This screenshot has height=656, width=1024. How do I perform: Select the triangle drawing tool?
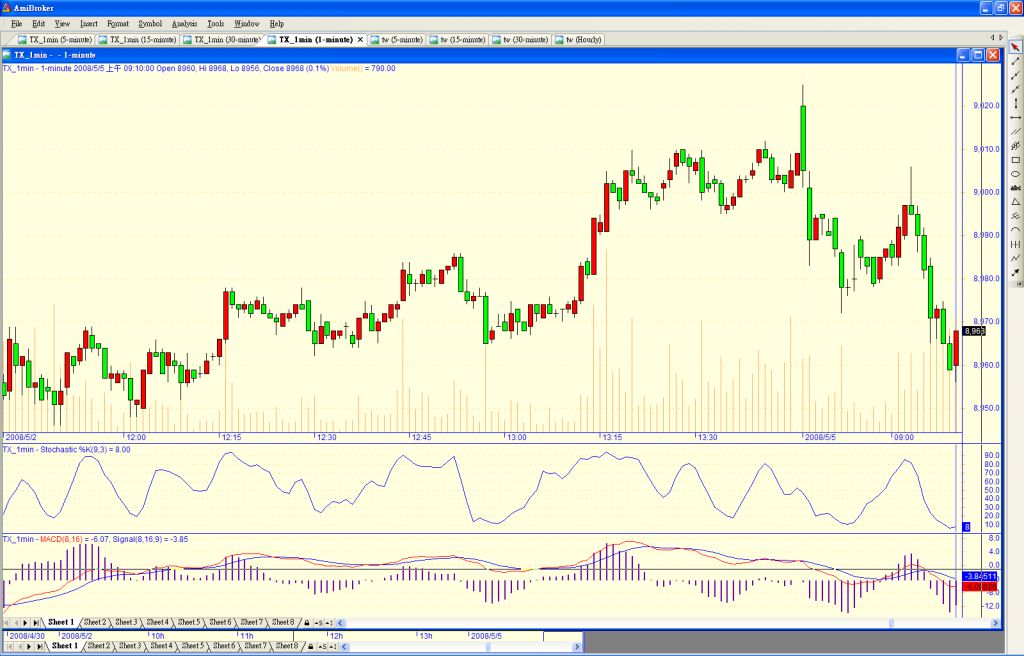click(1016, 202)
